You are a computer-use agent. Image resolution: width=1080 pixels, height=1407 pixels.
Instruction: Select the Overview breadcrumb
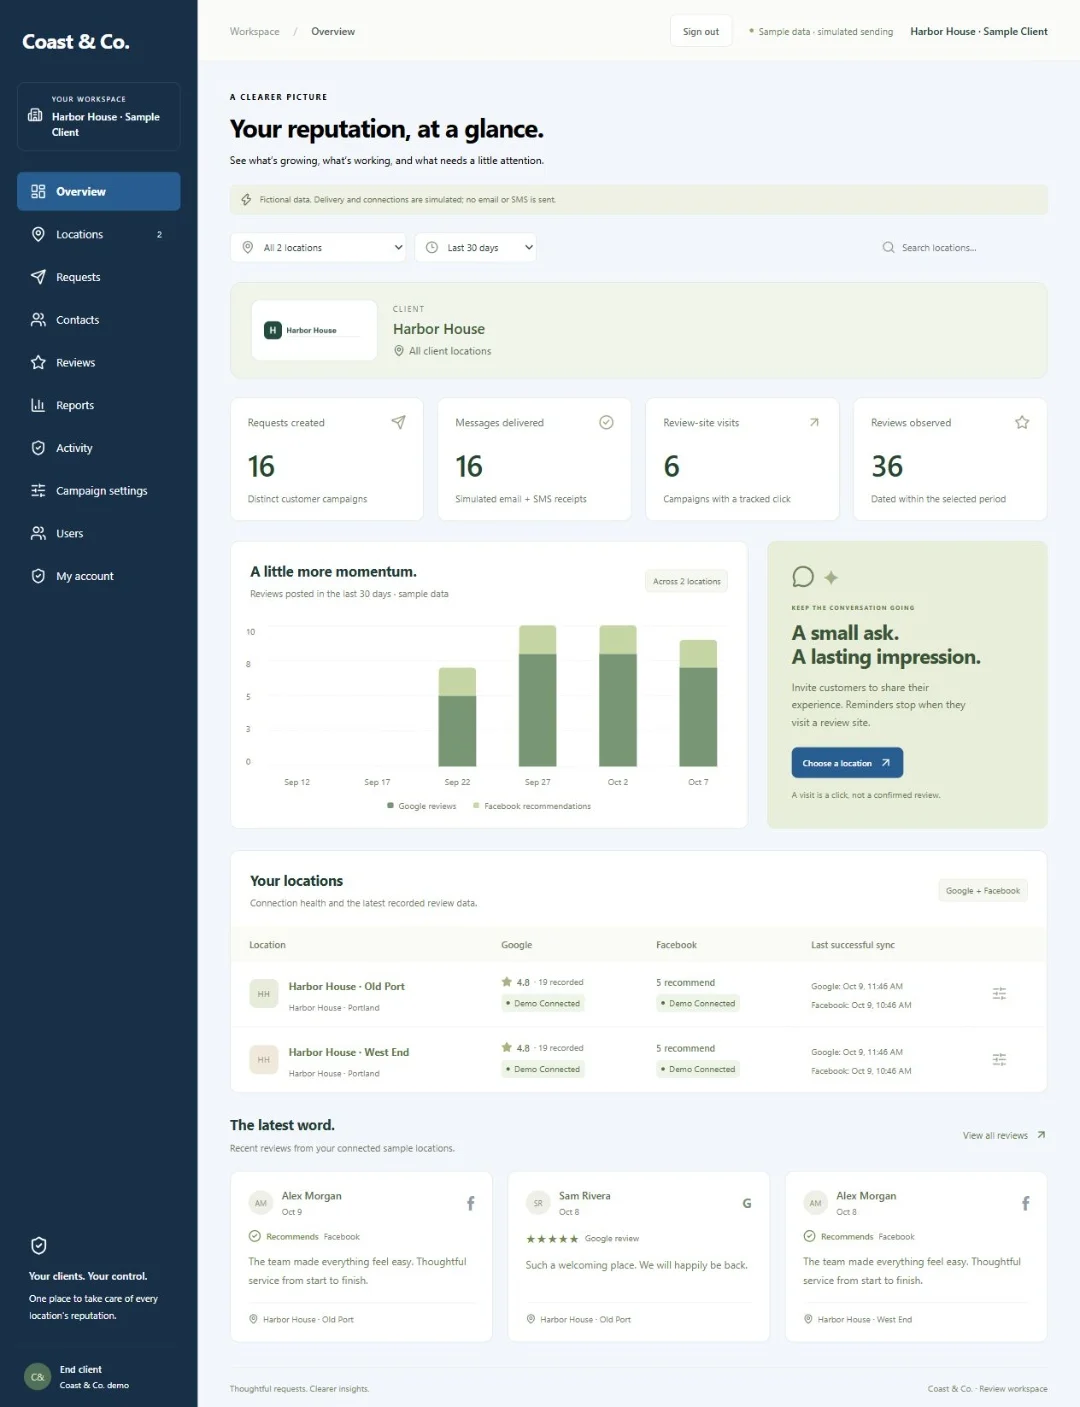(x=333, y=31)
